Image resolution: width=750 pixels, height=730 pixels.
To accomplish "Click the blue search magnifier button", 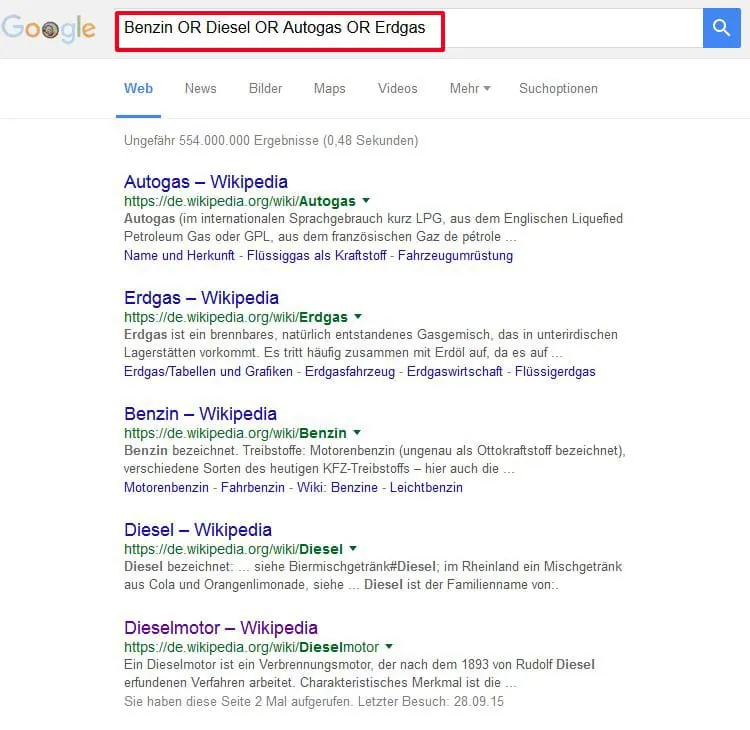I will point(721,28).
